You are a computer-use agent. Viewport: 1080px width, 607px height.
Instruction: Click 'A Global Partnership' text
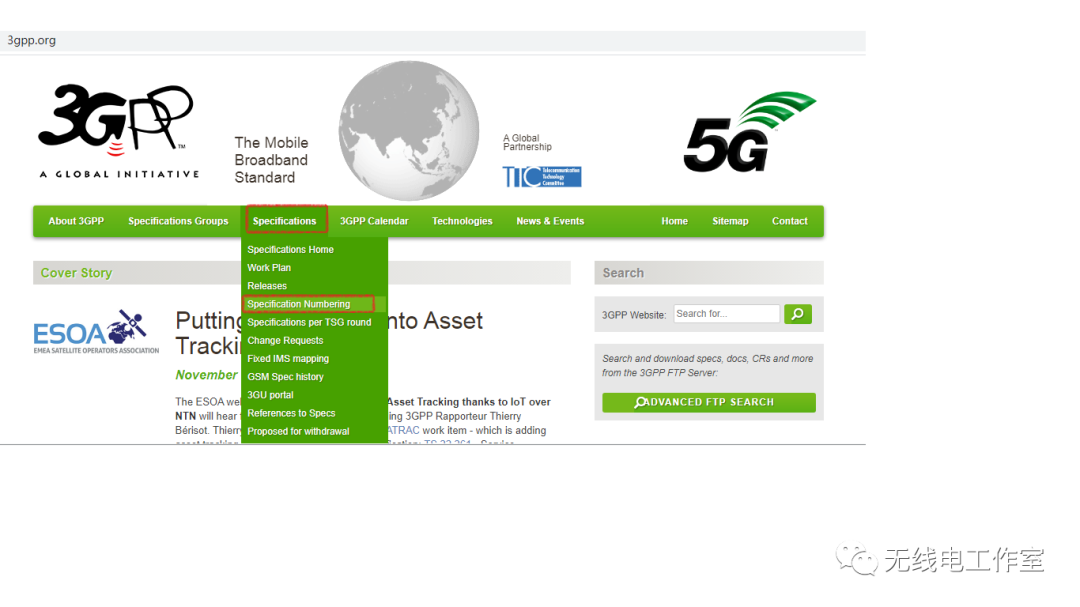click(527, 143)
